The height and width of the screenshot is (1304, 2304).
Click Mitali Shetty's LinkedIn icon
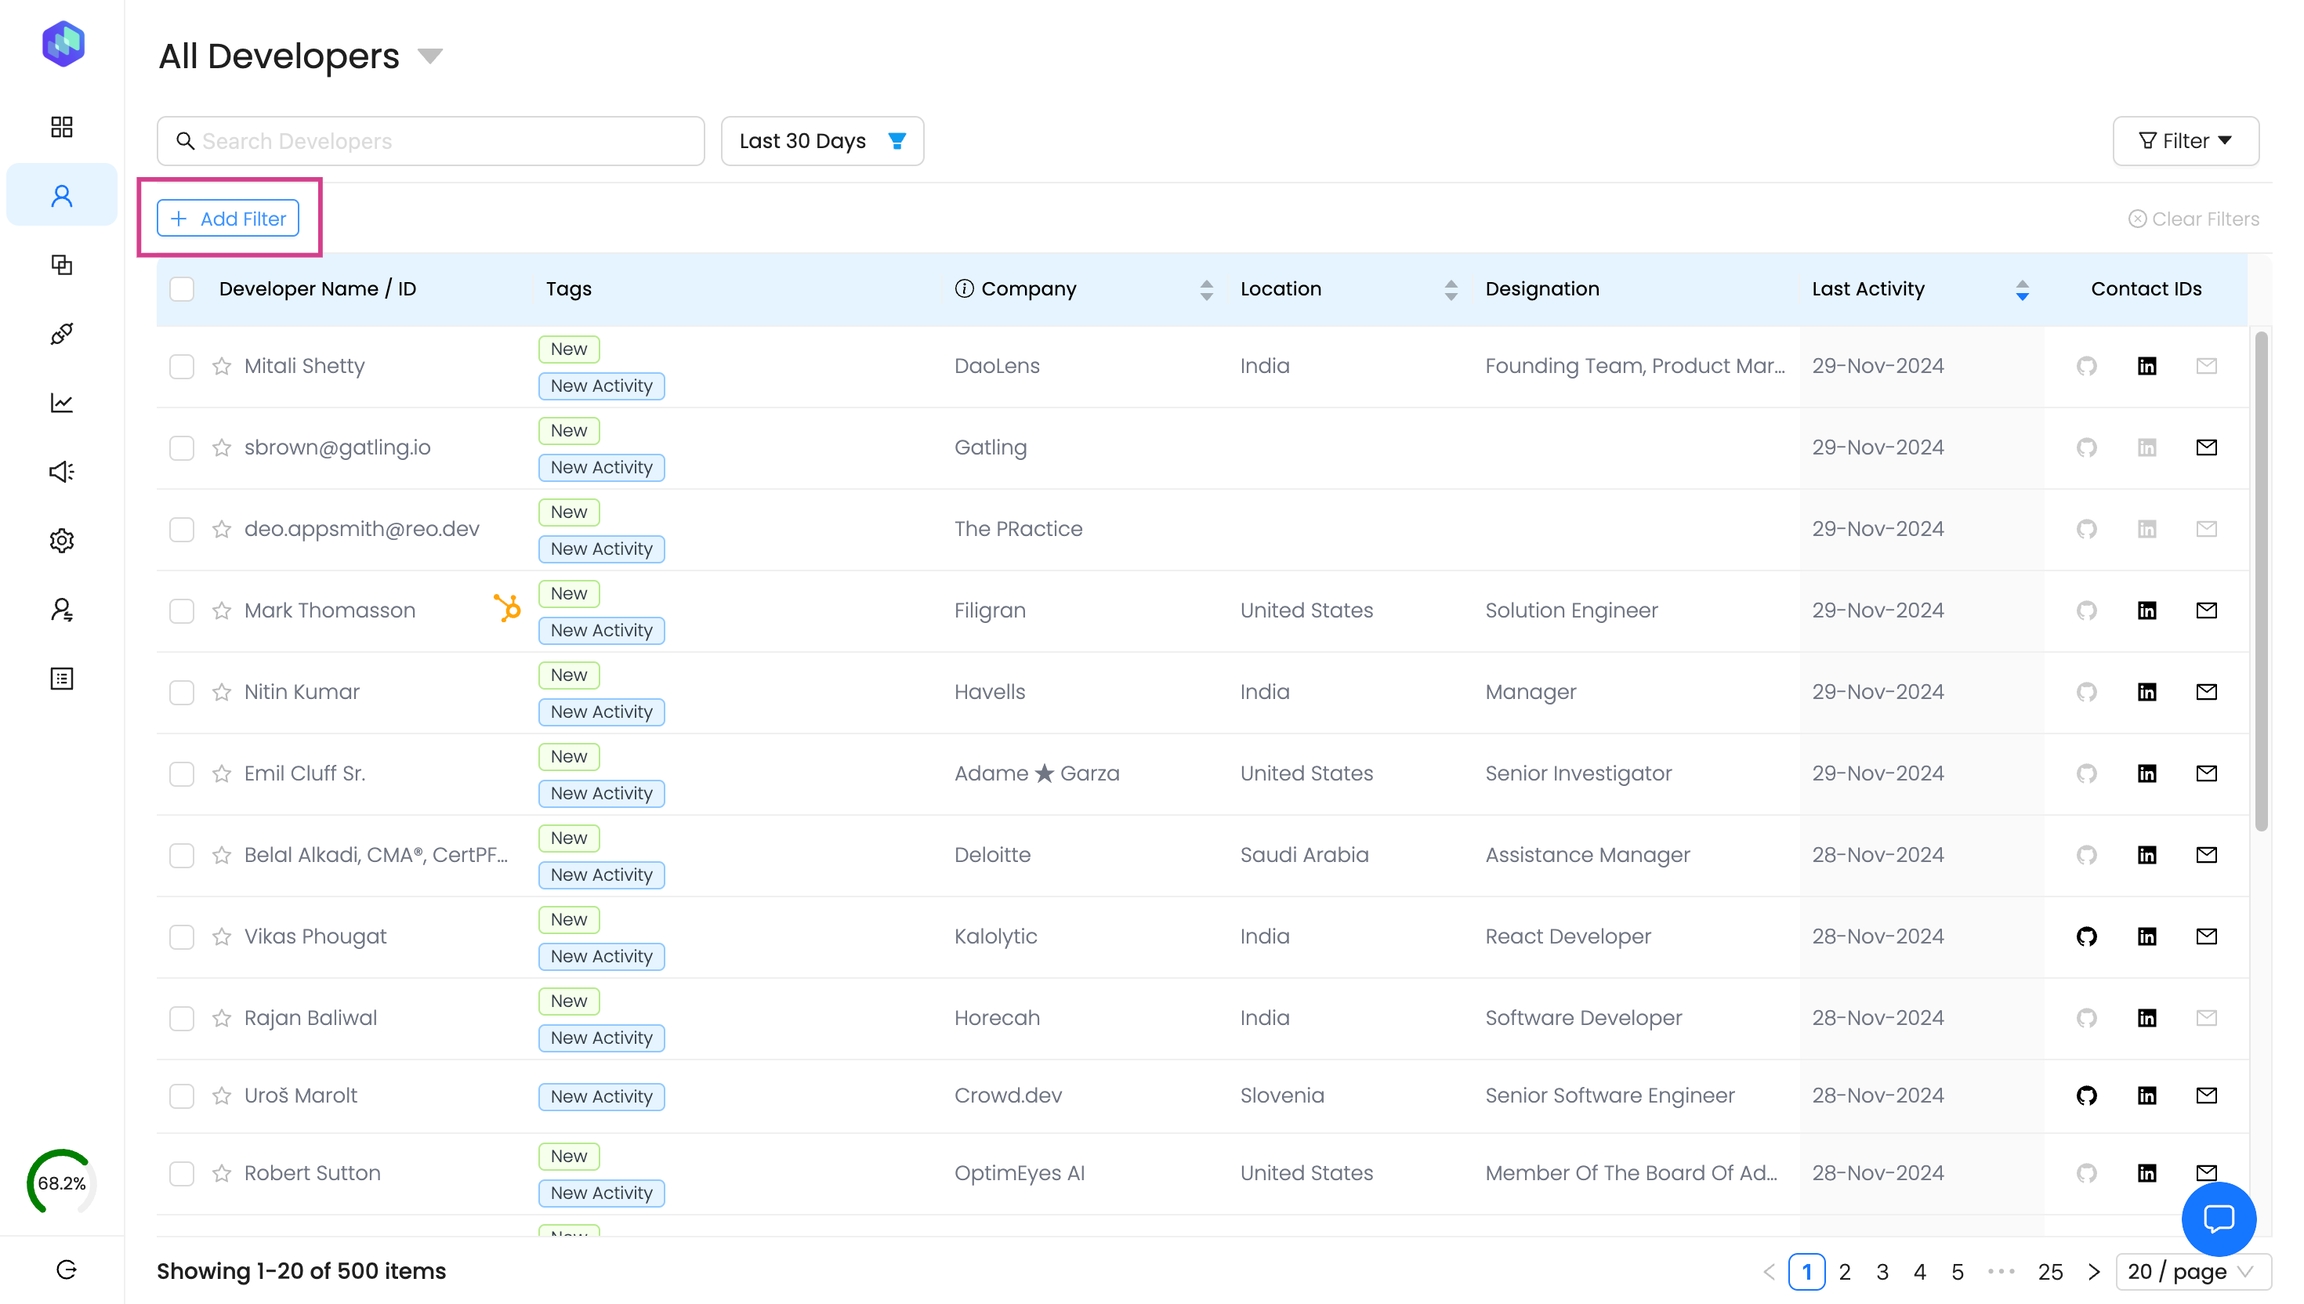pyautogui.click(x=2147, y=366)
